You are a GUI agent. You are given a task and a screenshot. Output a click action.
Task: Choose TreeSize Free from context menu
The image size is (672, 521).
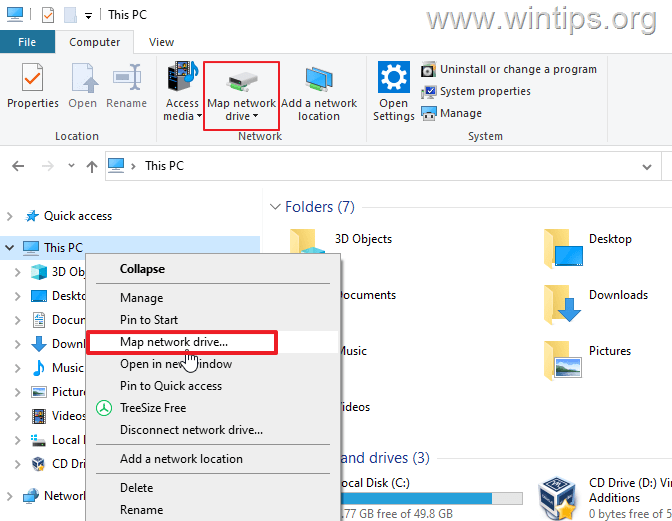(213, 407)
